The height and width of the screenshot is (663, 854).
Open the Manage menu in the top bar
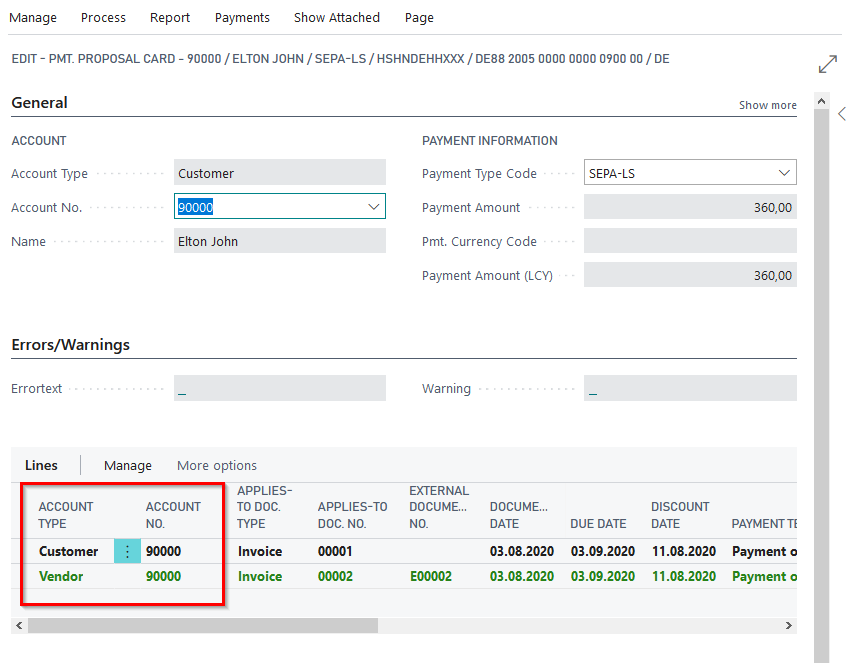tap(33, 17)
